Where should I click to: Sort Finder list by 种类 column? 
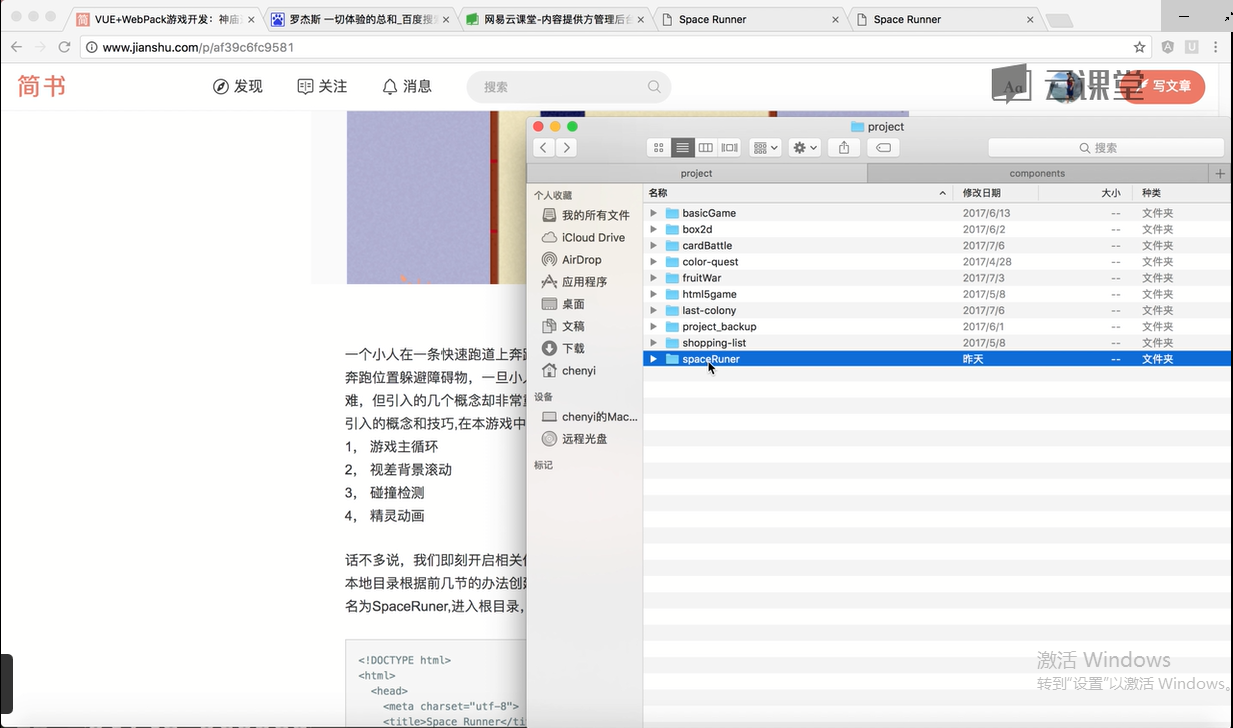[1183, 193]
